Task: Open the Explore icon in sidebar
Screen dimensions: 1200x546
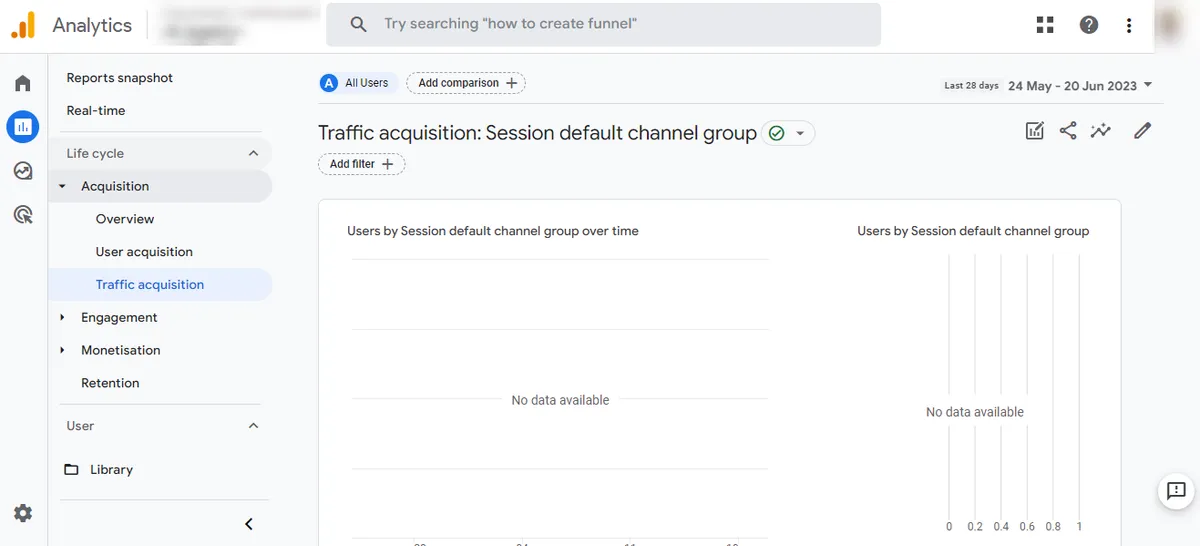Action: point(23,171)
